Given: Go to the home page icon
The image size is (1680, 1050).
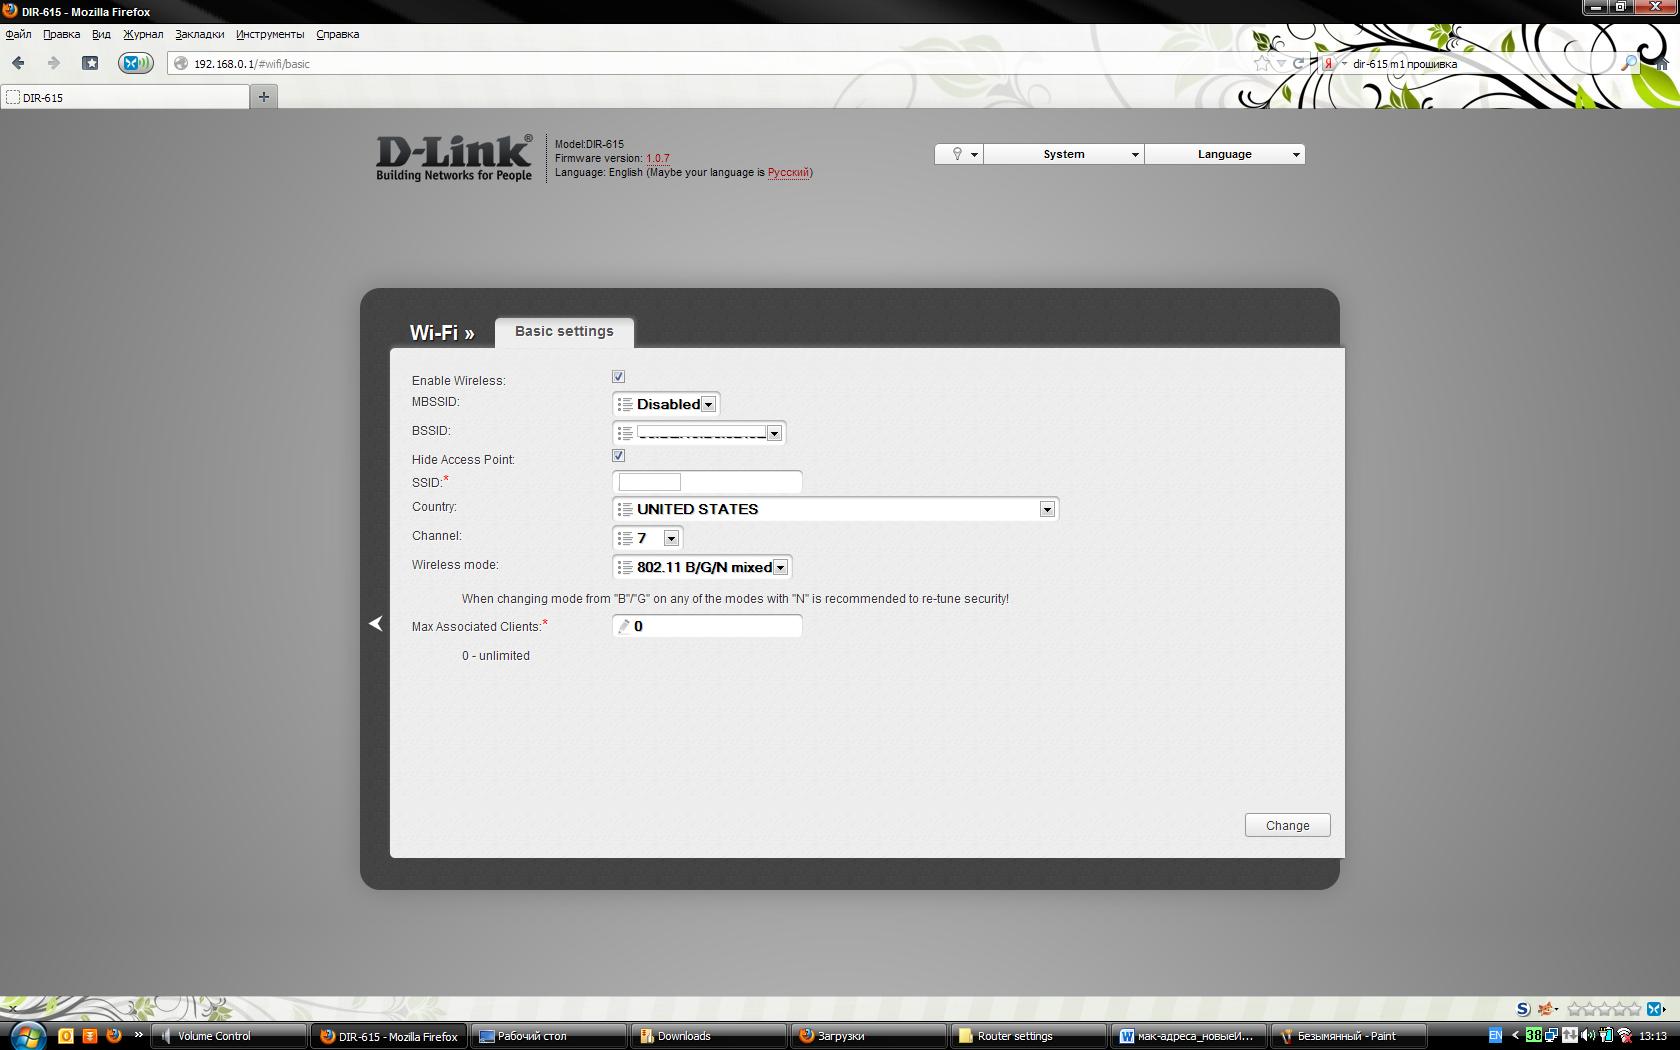Looking at the screenshot, I should click(x=1662, y=63).
